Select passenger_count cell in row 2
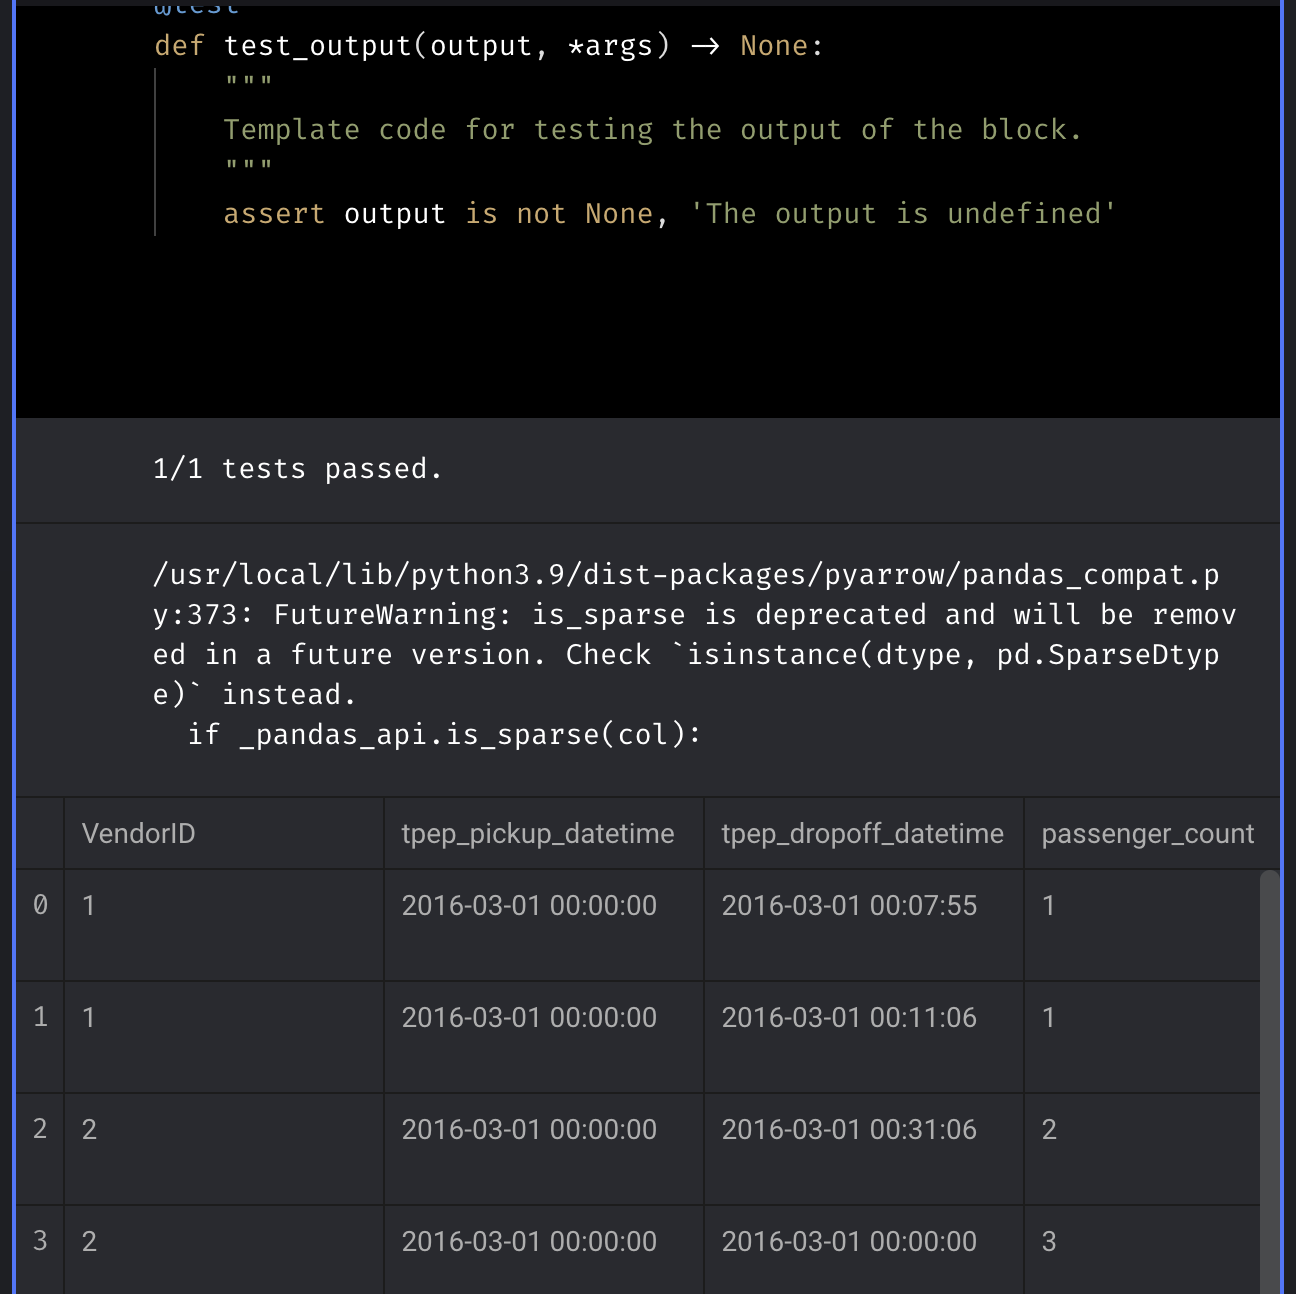 click(x=1049, y=1129)
